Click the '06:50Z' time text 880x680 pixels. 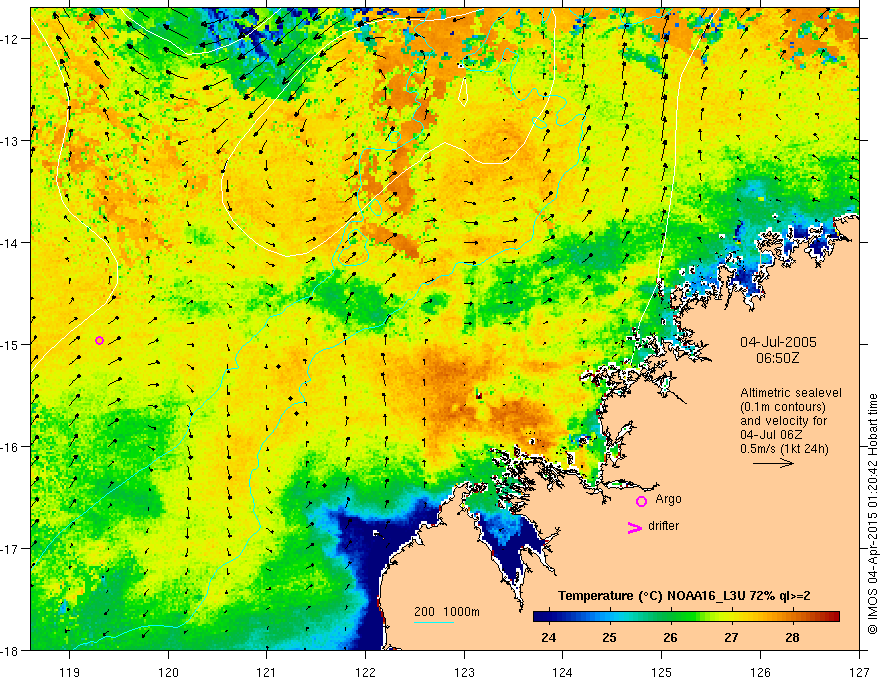[777, 358]
